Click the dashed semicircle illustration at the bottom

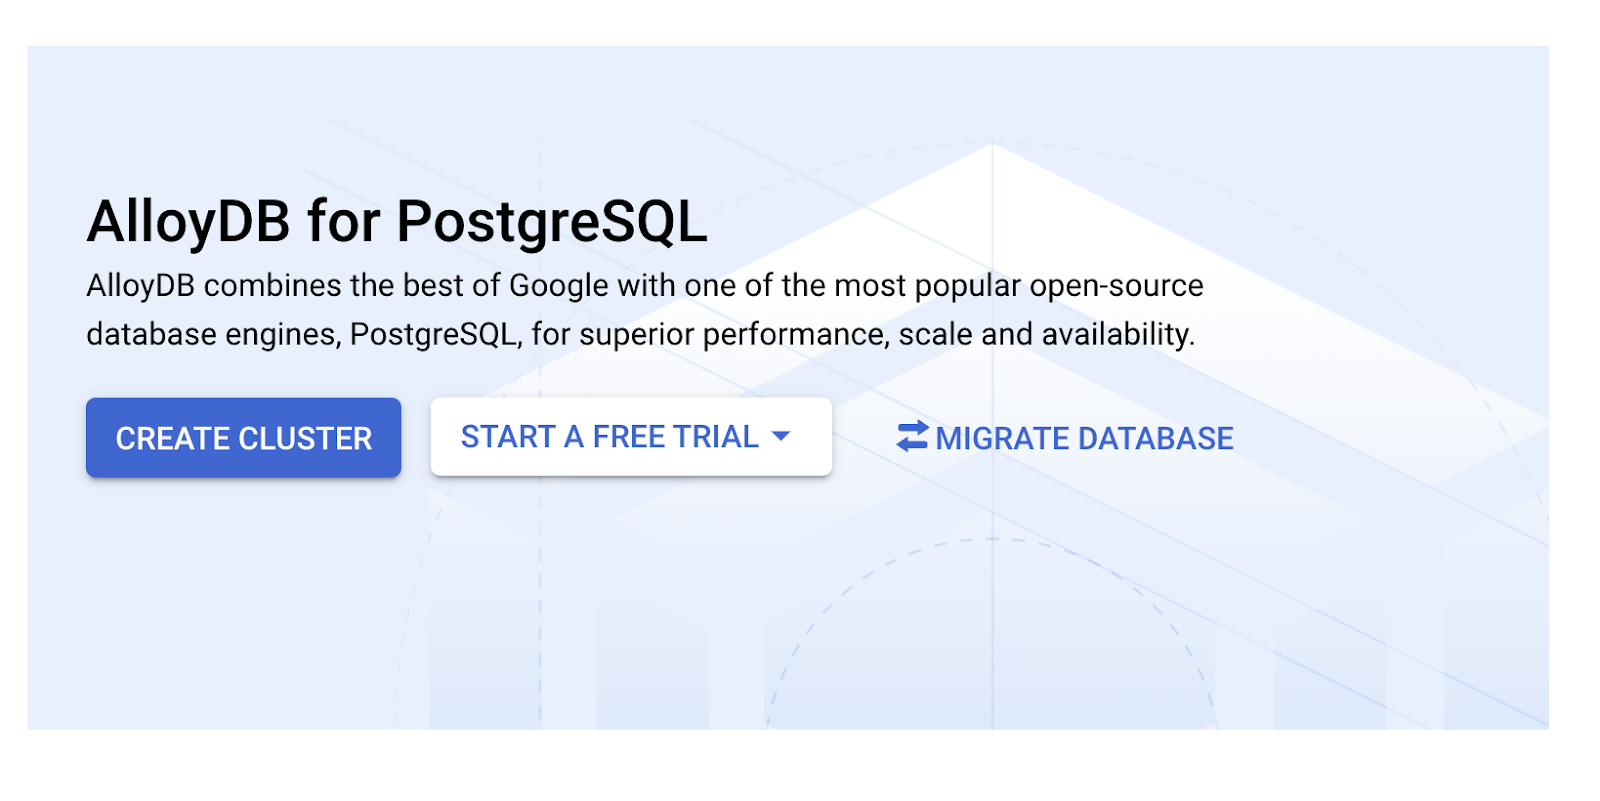(992, 560)
